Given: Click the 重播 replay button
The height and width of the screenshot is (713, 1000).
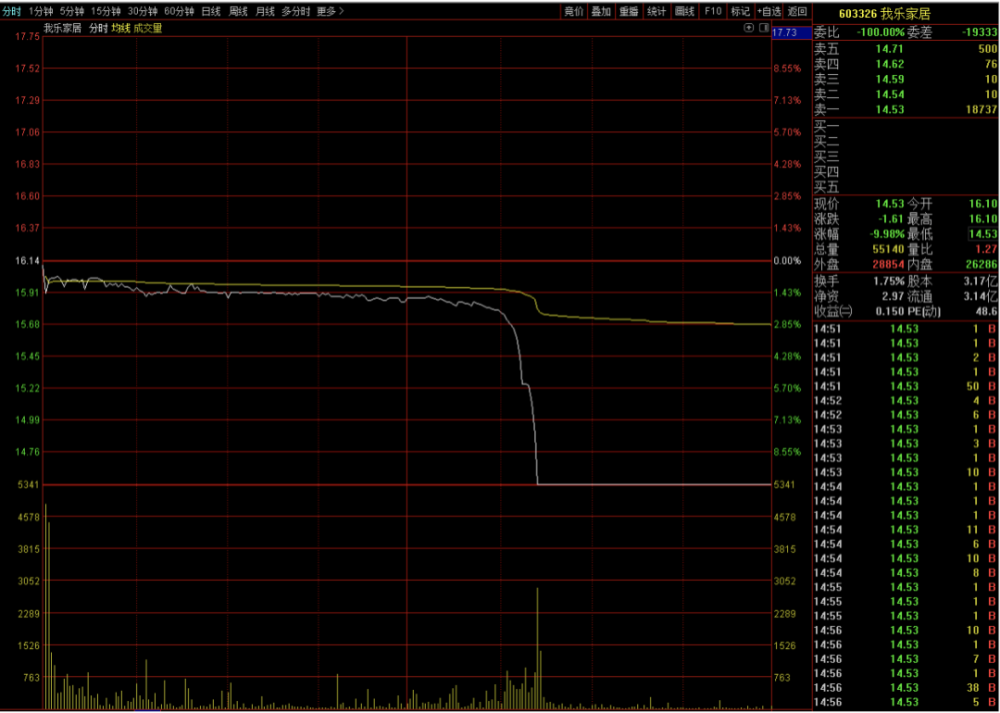Looking at the screenshot, I should pyautogui.click(x=629, y=11).
